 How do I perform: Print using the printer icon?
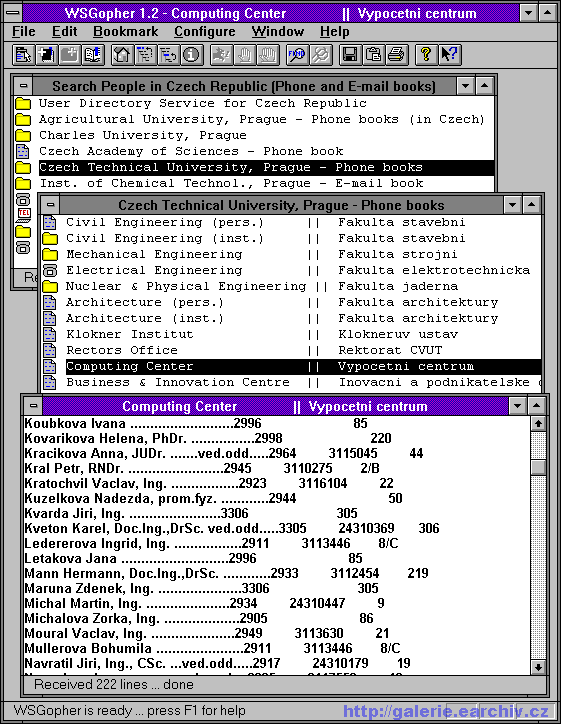point(396,55)
